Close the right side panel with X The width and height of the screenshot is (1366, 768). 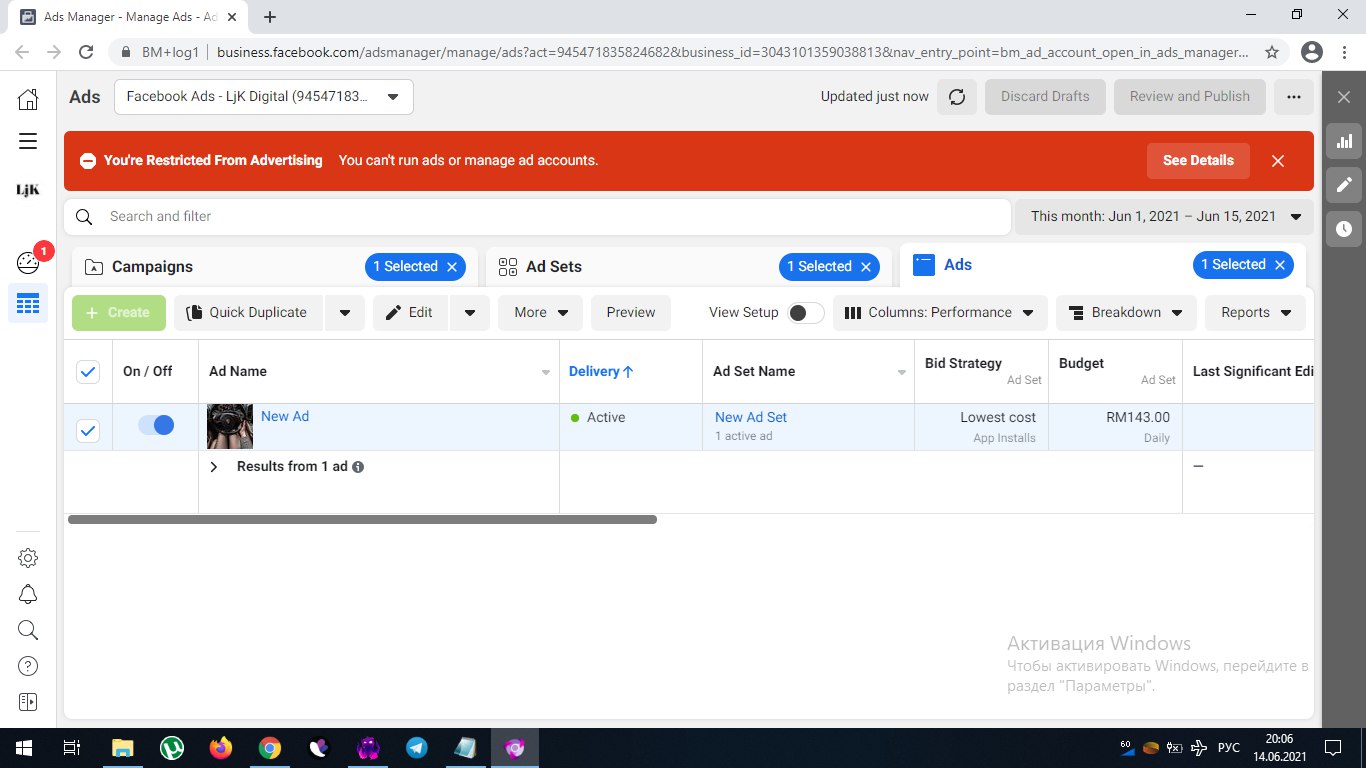click(x=1344, y=97)
